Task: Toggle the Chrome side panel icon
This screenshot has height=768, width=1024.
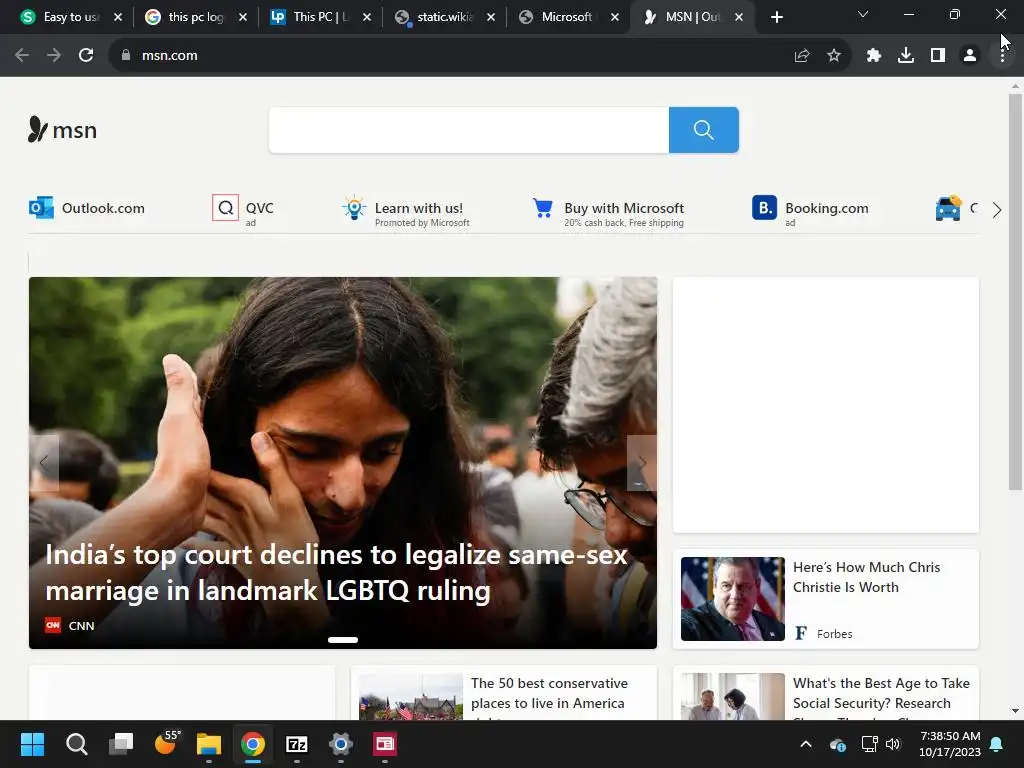Action: (x=938, y=56)
